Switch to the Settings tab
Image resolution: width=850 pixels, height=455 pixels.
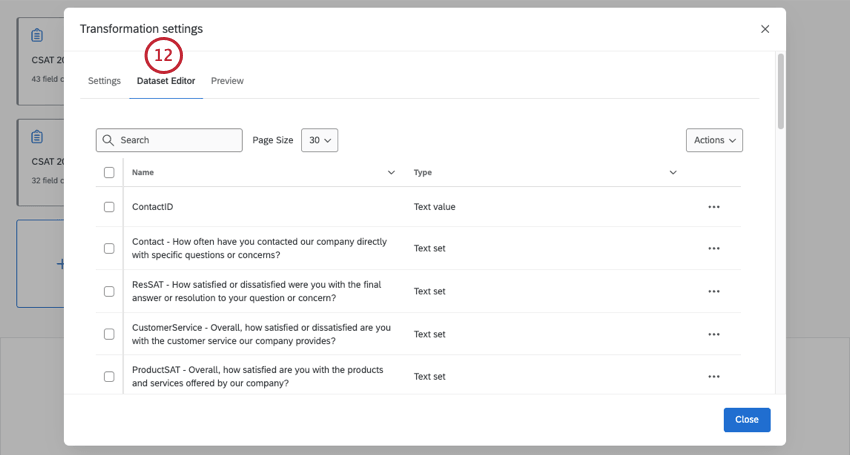coord(104,81)
